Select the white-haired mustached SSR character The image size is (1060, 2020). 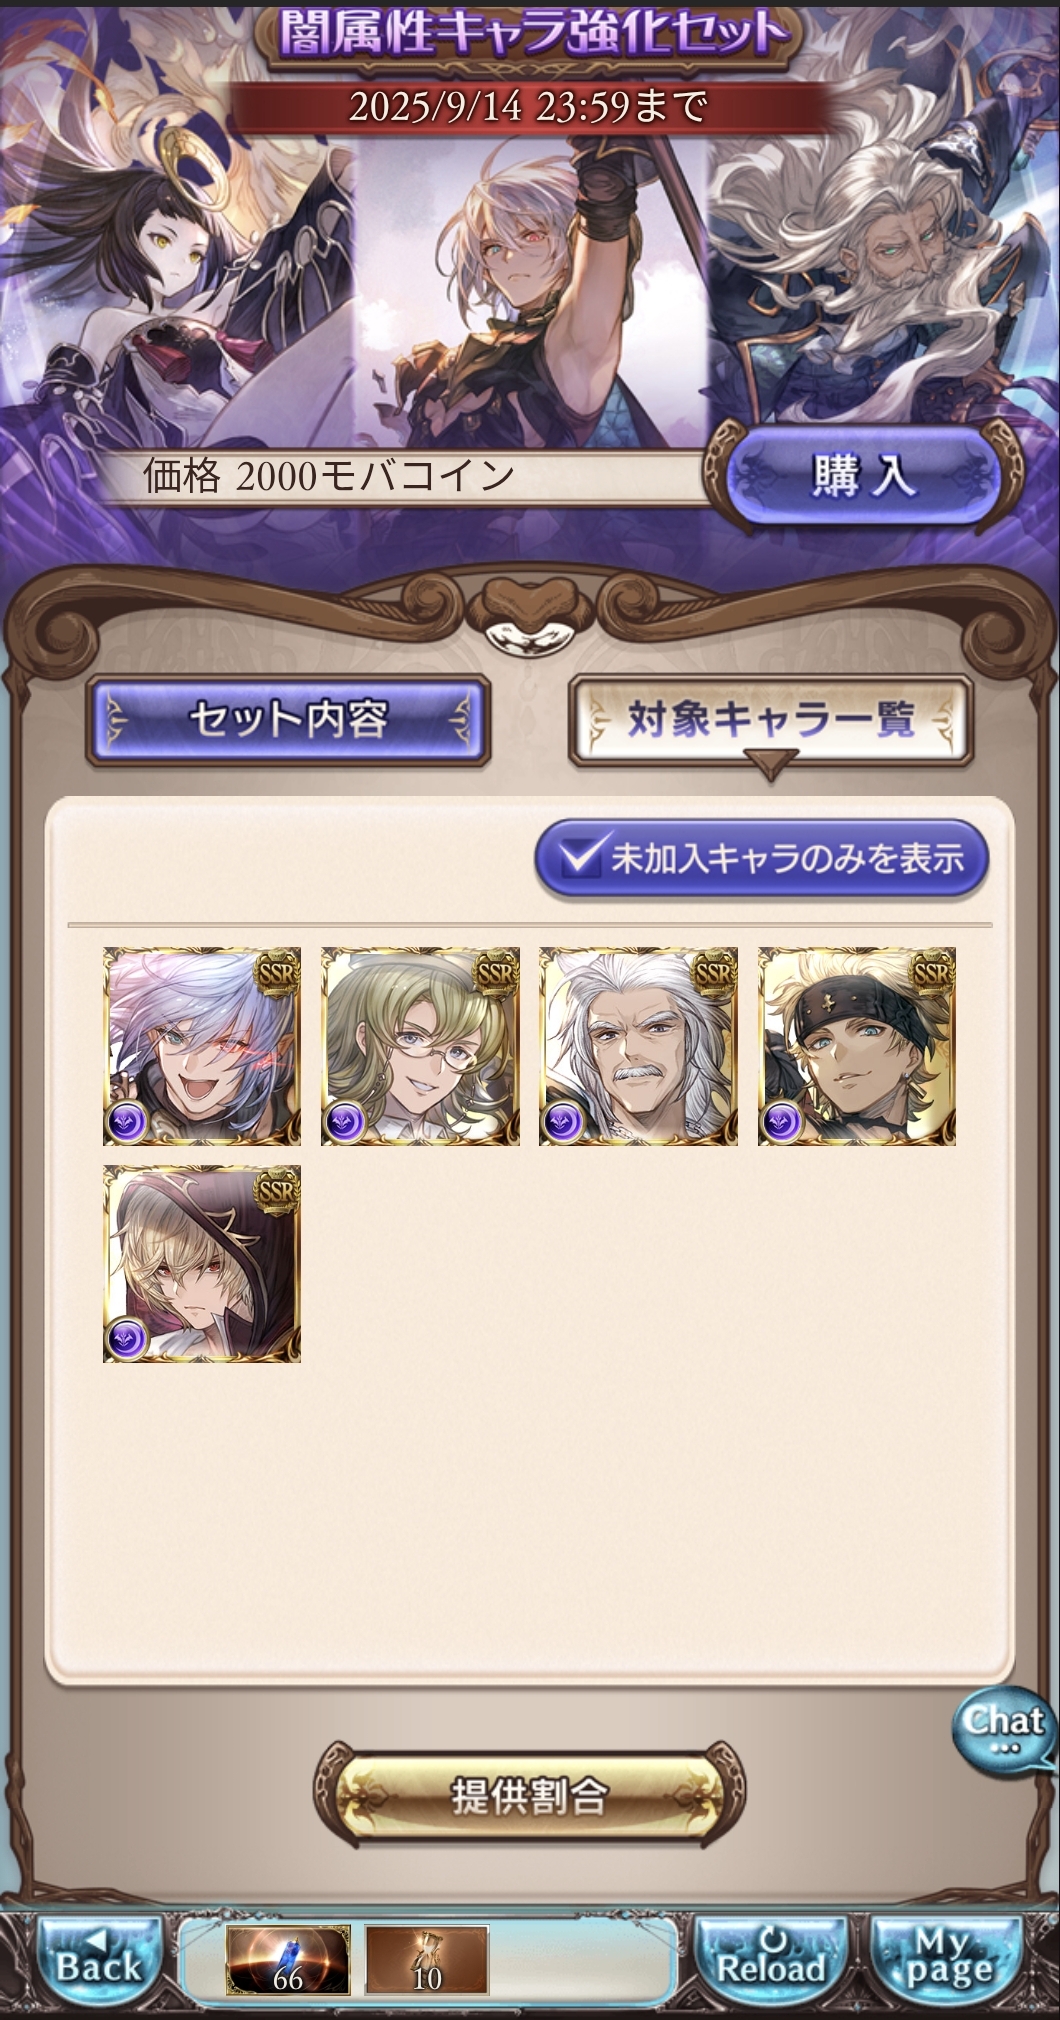638,1046
